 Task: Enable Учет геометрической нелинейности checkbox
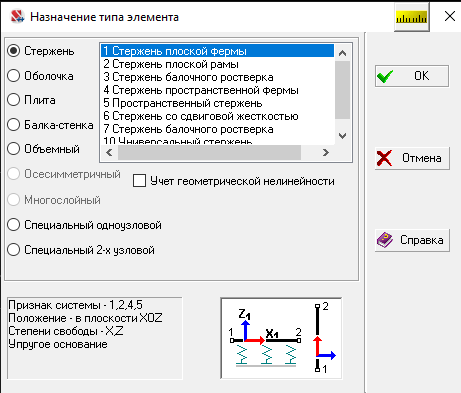point(139,181)
